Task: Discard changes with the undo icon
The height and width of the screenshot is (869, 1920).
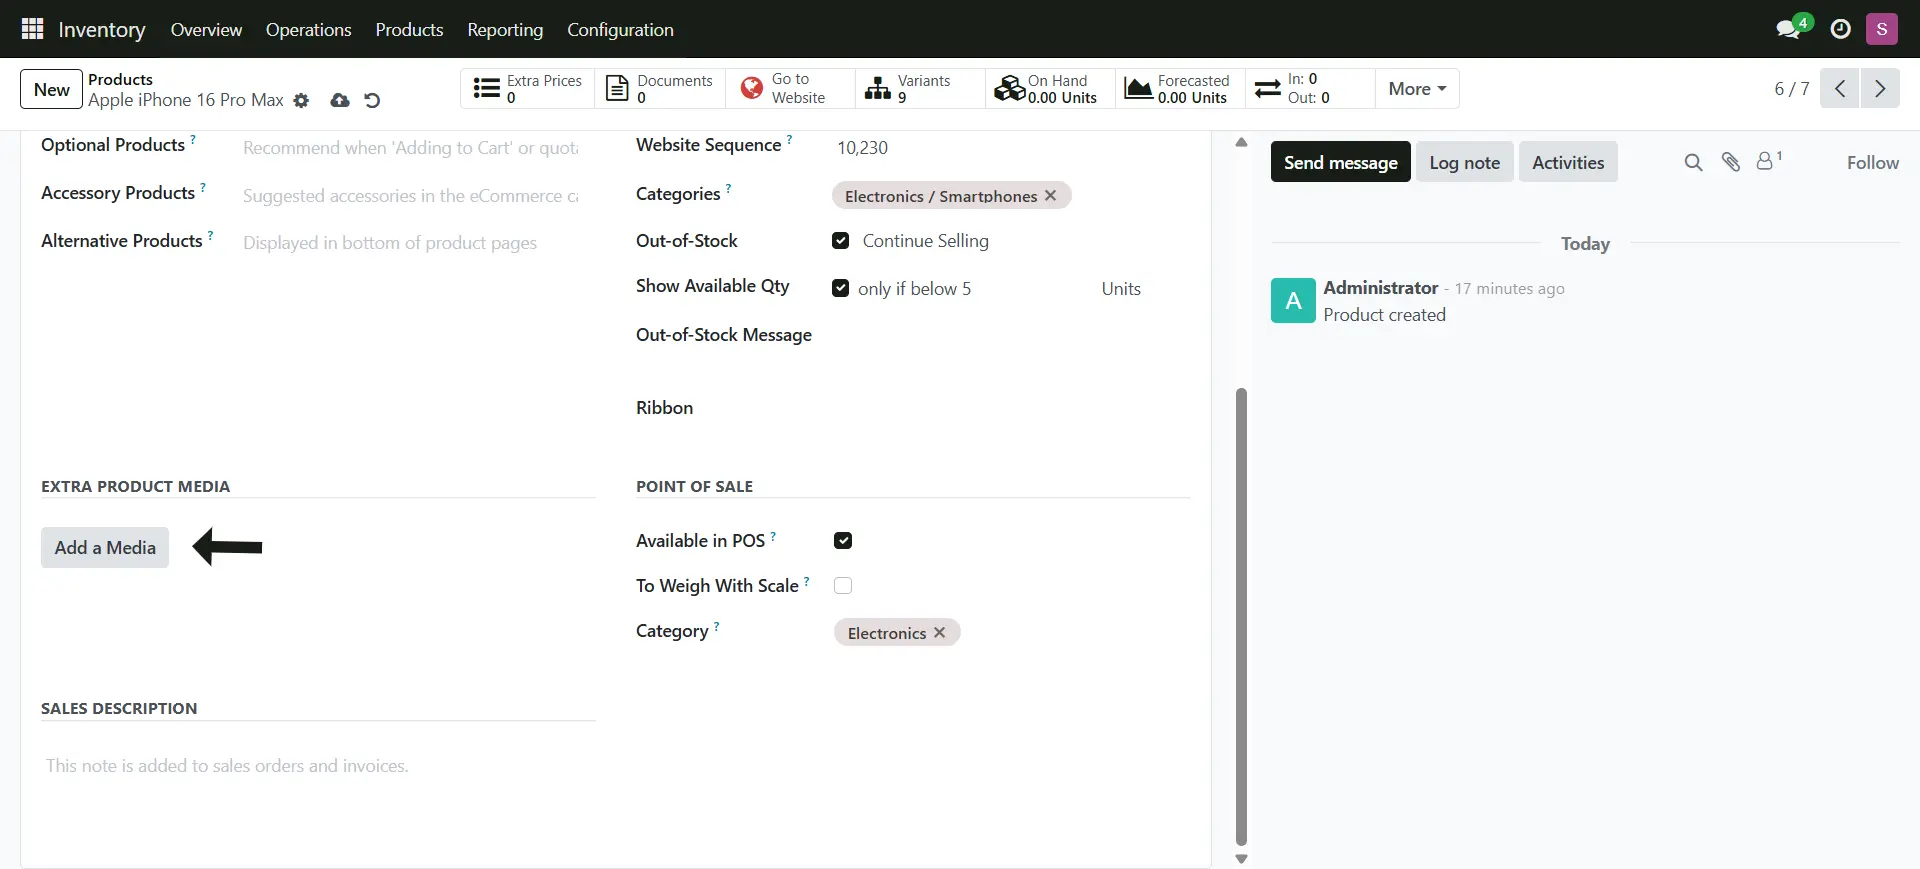Action: coord(372,100)
